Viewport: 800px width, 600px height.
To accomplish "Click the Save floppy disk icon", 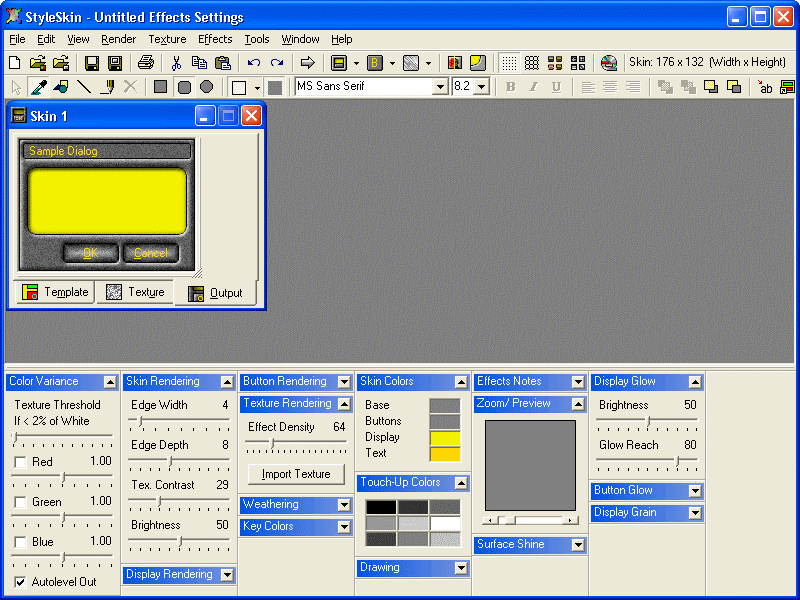I will pyautogui.click(x=92, y=63).
